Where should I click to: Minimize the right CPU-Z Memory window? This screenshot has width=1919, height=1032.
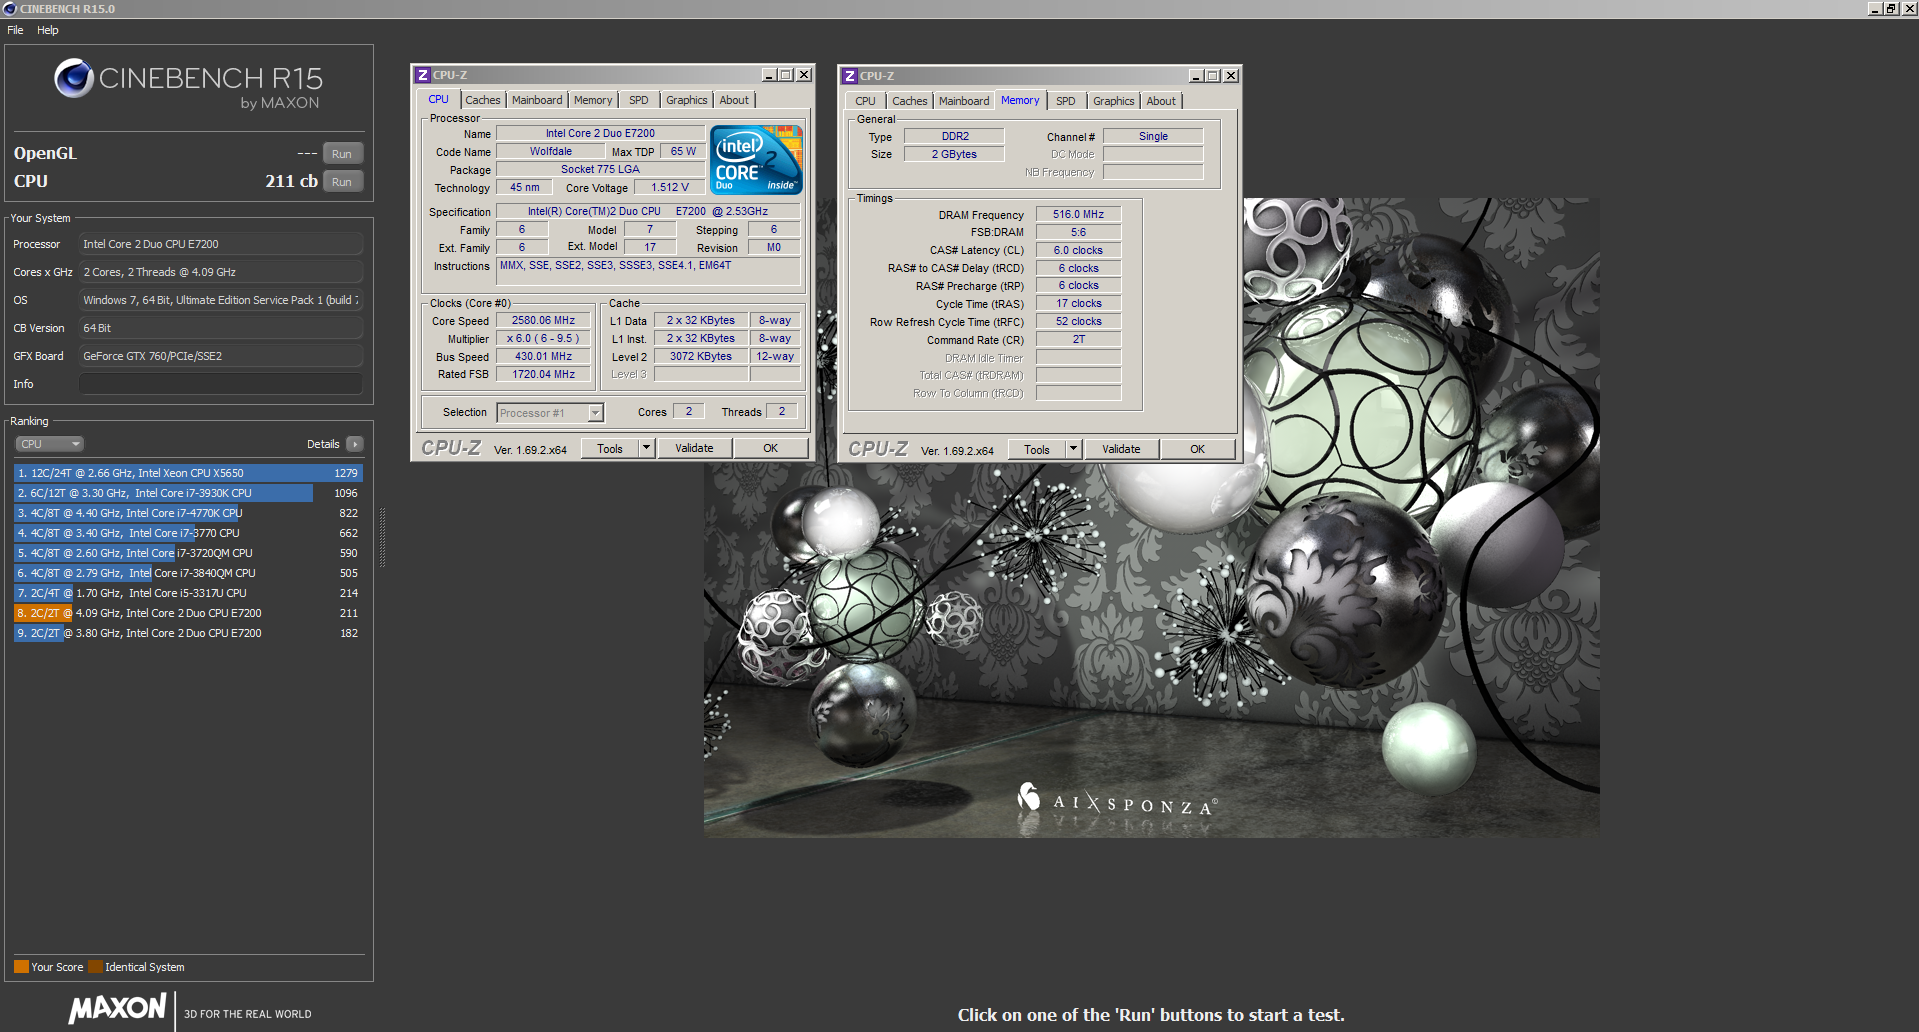[1196, 76]
